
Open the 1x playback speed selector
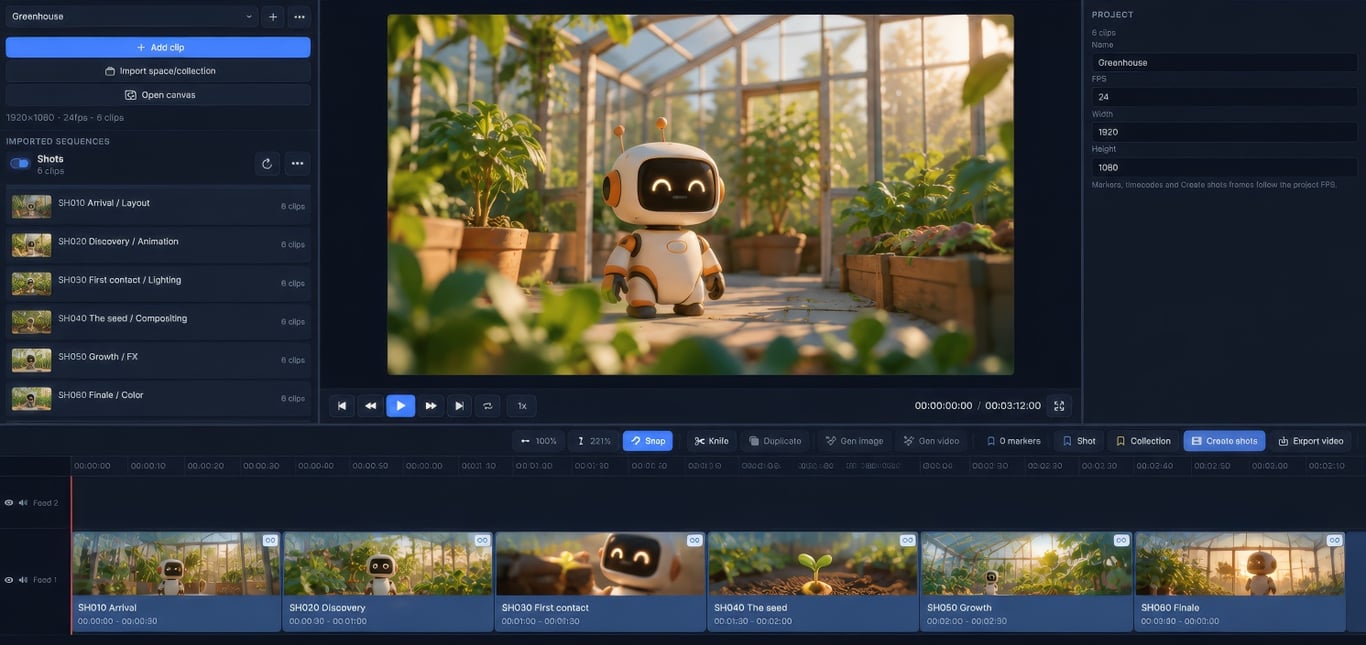click(522, 406)
